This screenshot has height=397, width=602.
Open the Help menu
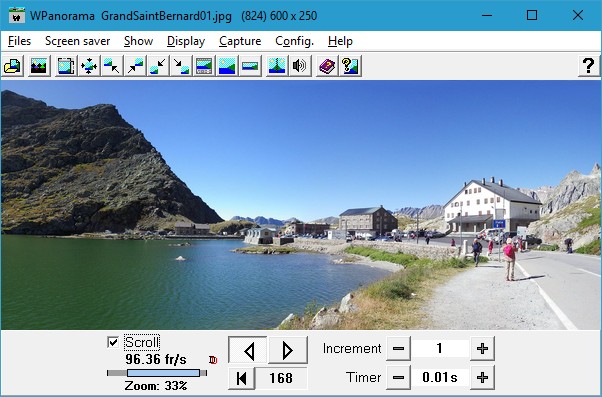[340, 41]
